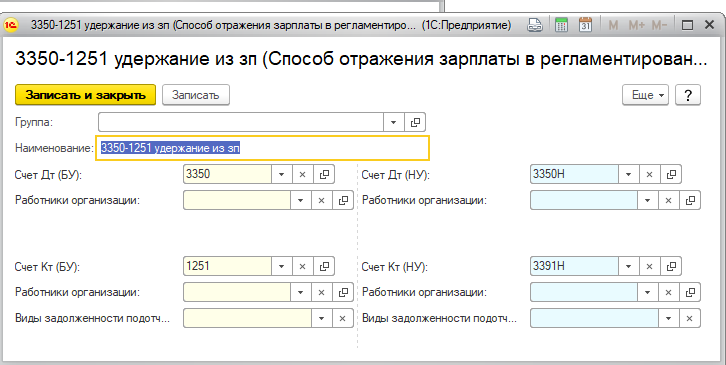This screenshot has width=726, height=365.
Task: Click the Записать button
Action: [x=195, y=95]
